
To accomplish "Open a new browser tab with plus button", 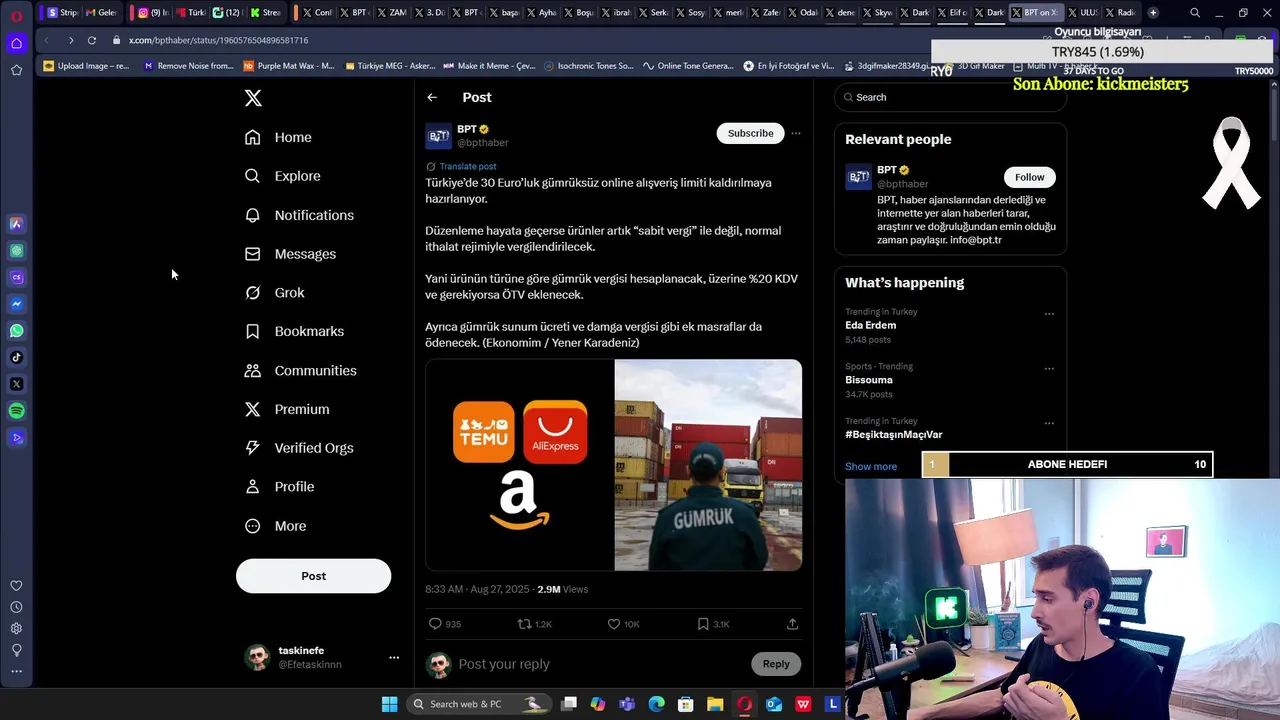I will 1153,12.
